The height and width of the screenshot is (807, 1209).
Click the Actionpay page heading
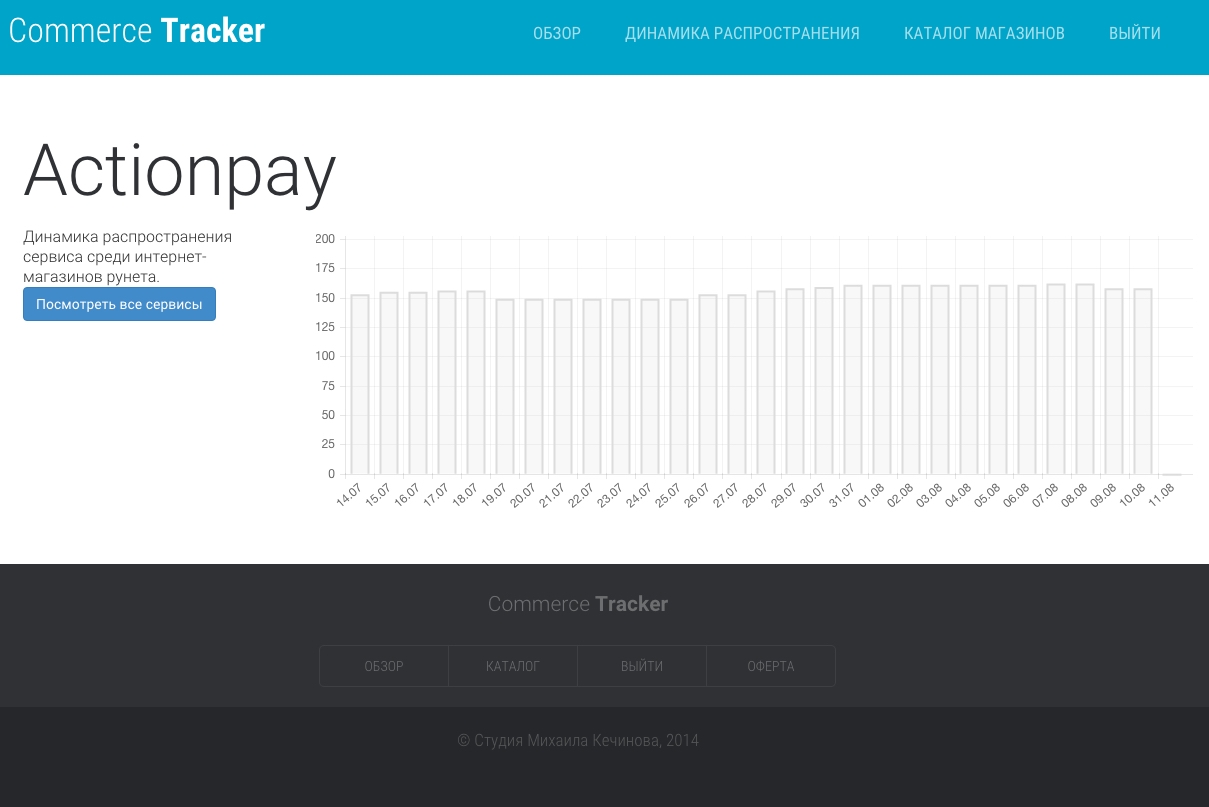pyautogui.click(x=180, y=172)
